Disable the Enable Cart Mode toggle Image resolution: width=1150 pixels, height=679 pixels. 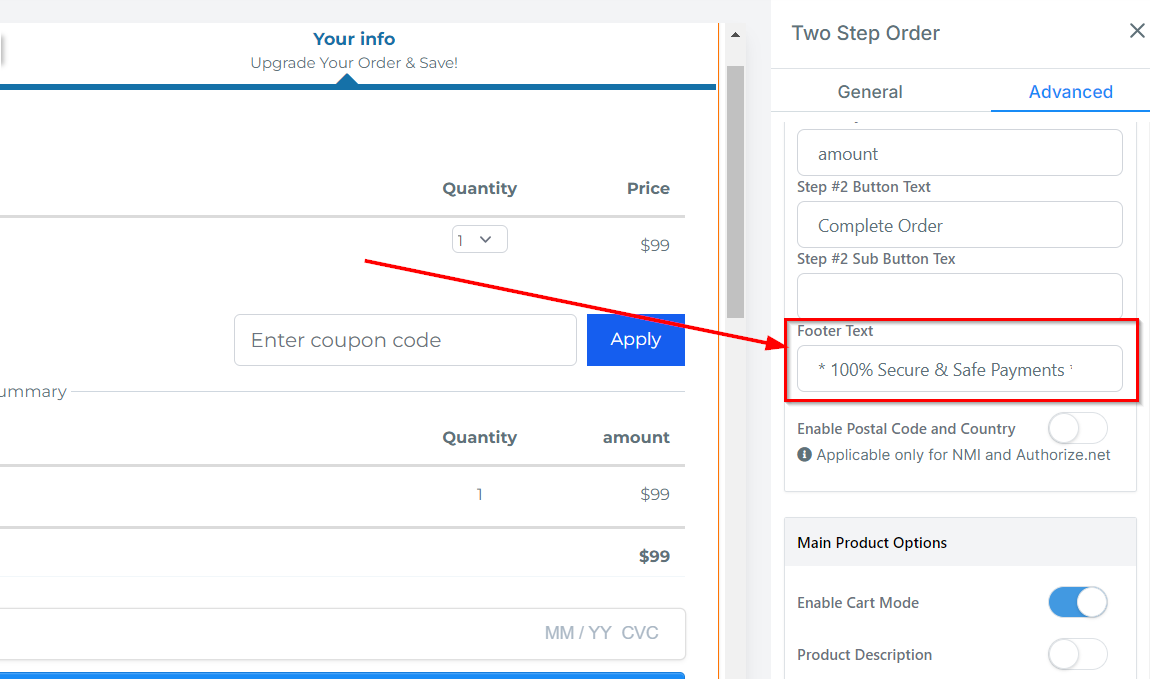(x=1077, y=603)
